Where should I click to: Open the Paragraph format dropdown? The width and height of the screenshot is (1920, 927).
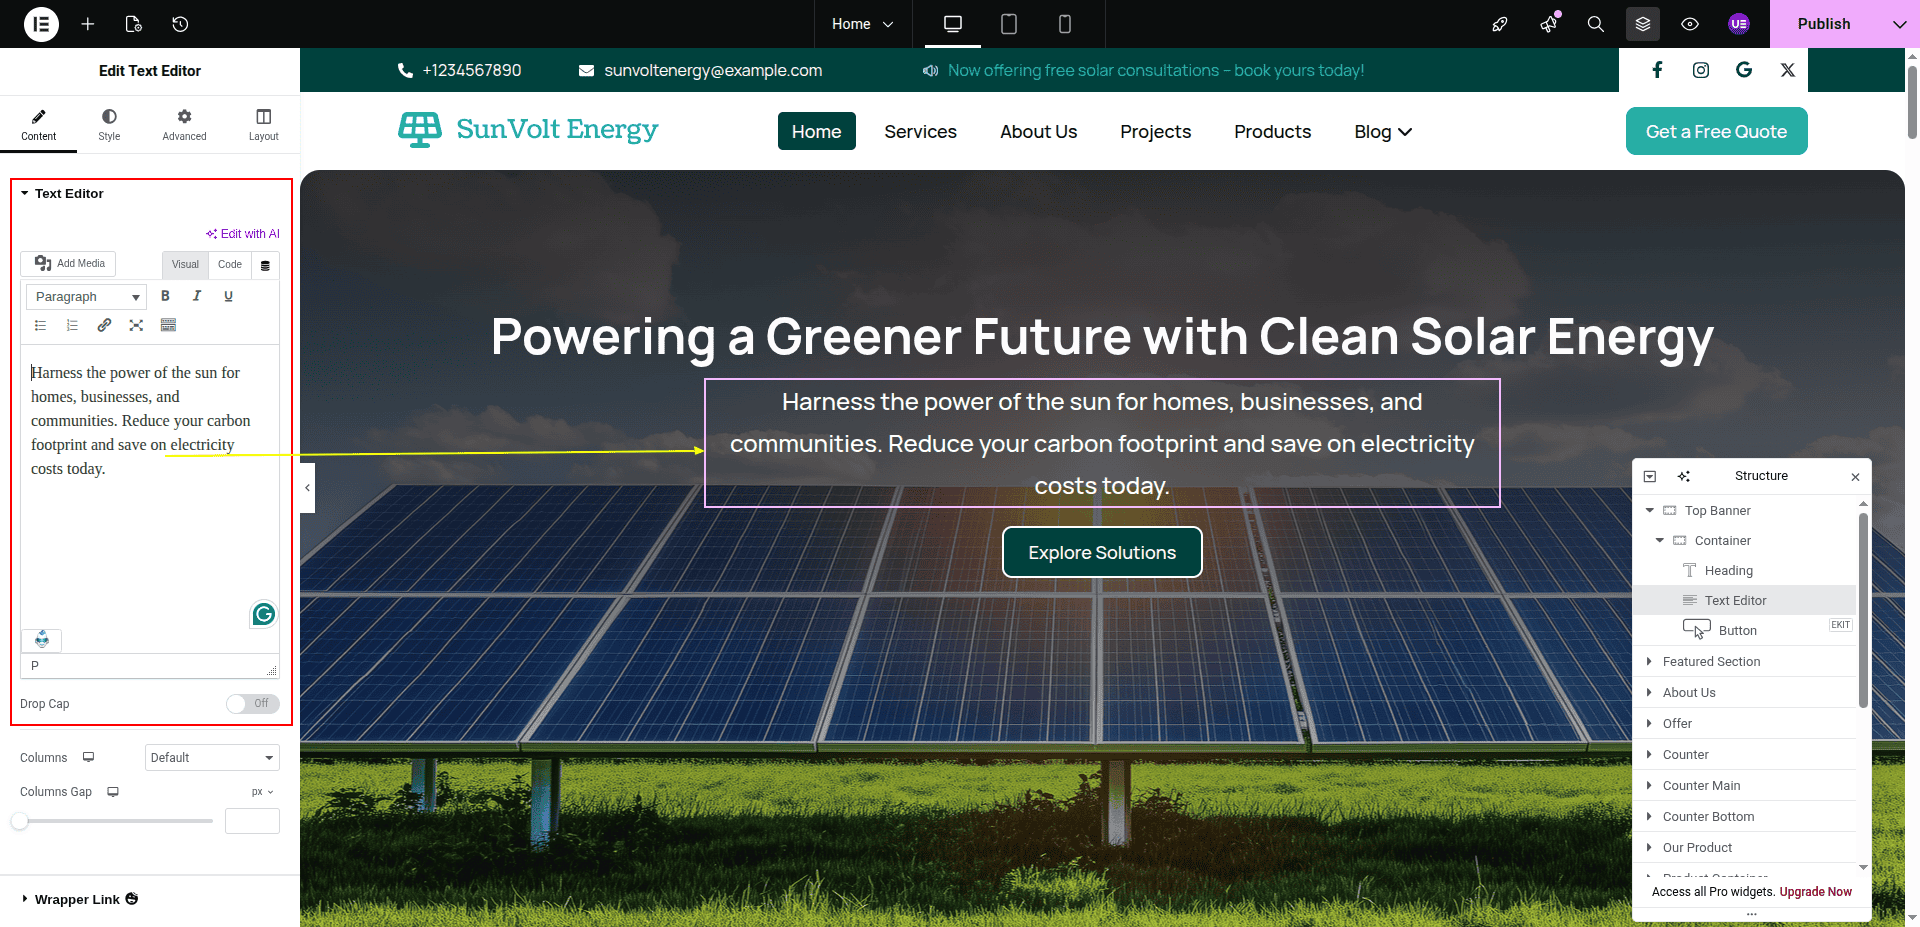[x=86, y=297]
